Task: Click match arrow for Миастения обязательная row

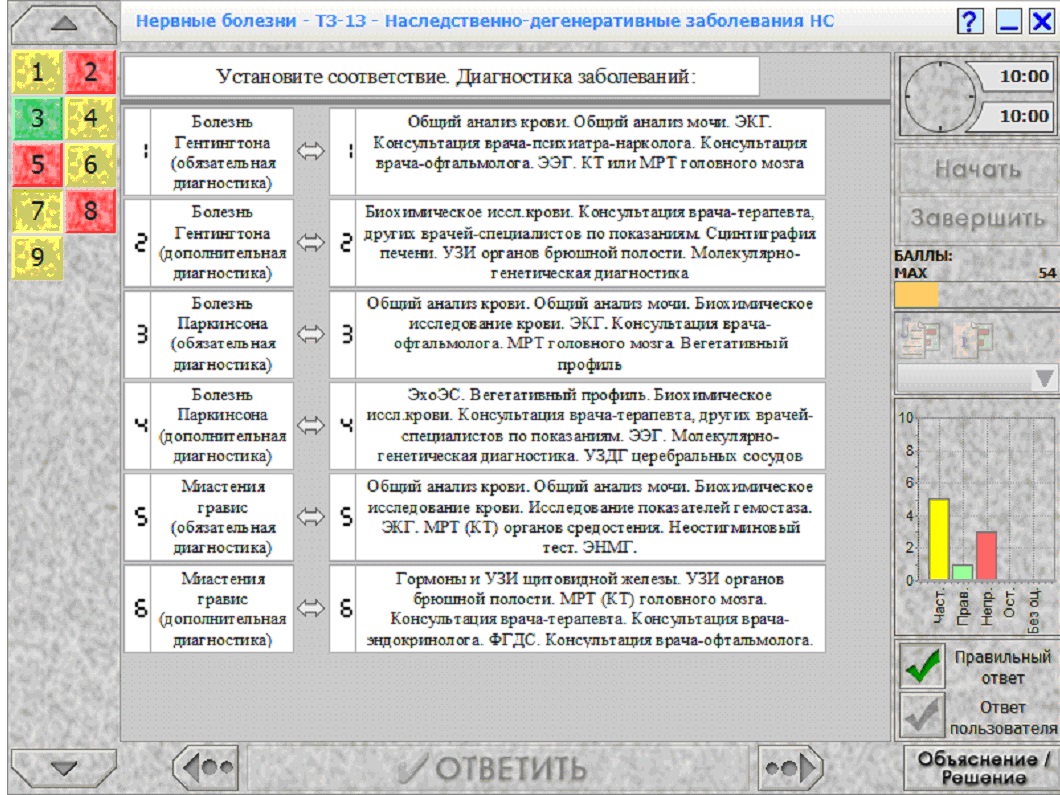Action: point(311,517)
